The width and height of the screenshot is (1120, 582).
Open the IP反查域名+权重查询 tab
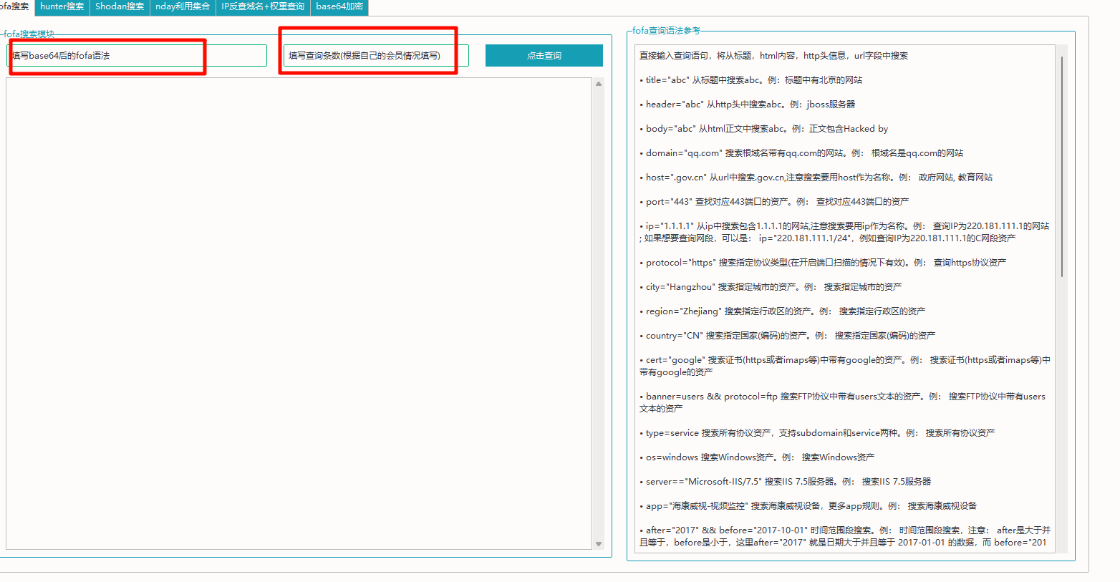(263, 6)
